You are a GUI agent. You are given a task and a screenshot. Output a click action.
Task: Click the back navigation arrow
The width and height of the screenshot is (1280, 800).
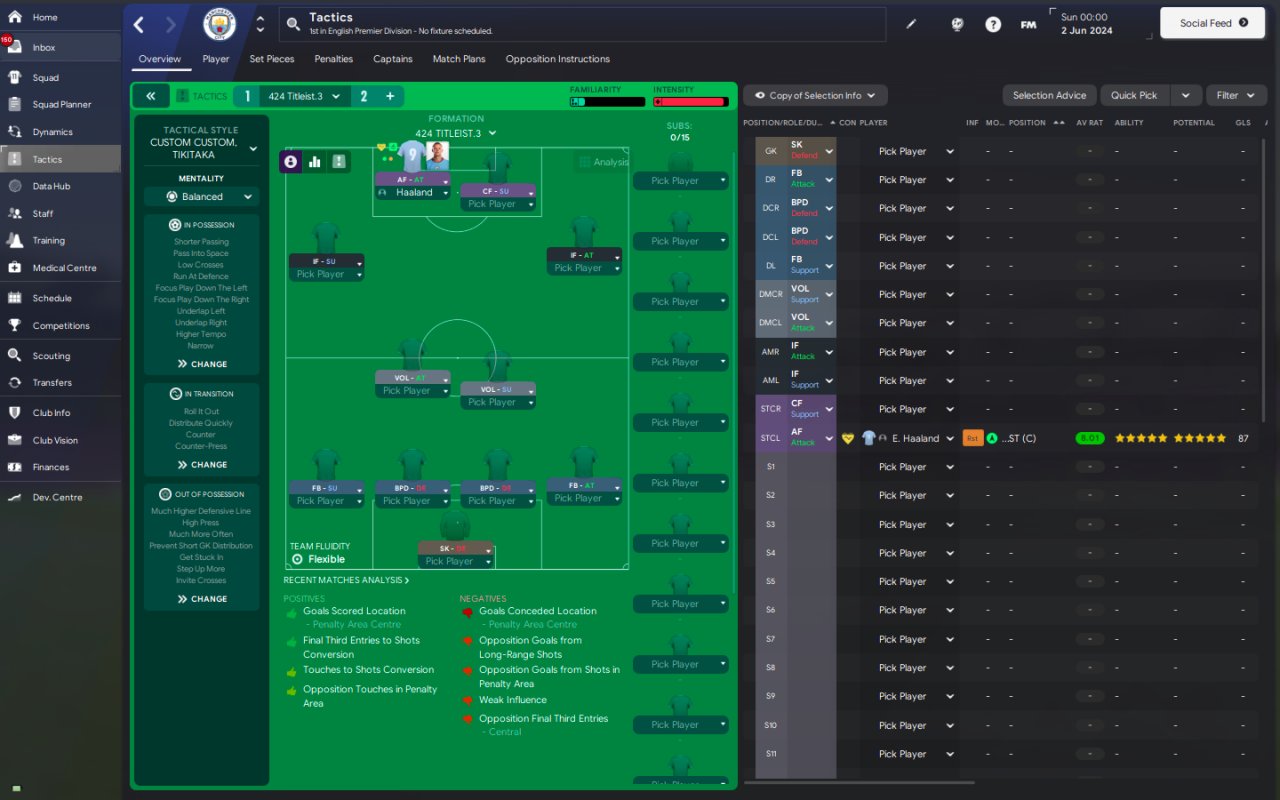click(139, 25)
